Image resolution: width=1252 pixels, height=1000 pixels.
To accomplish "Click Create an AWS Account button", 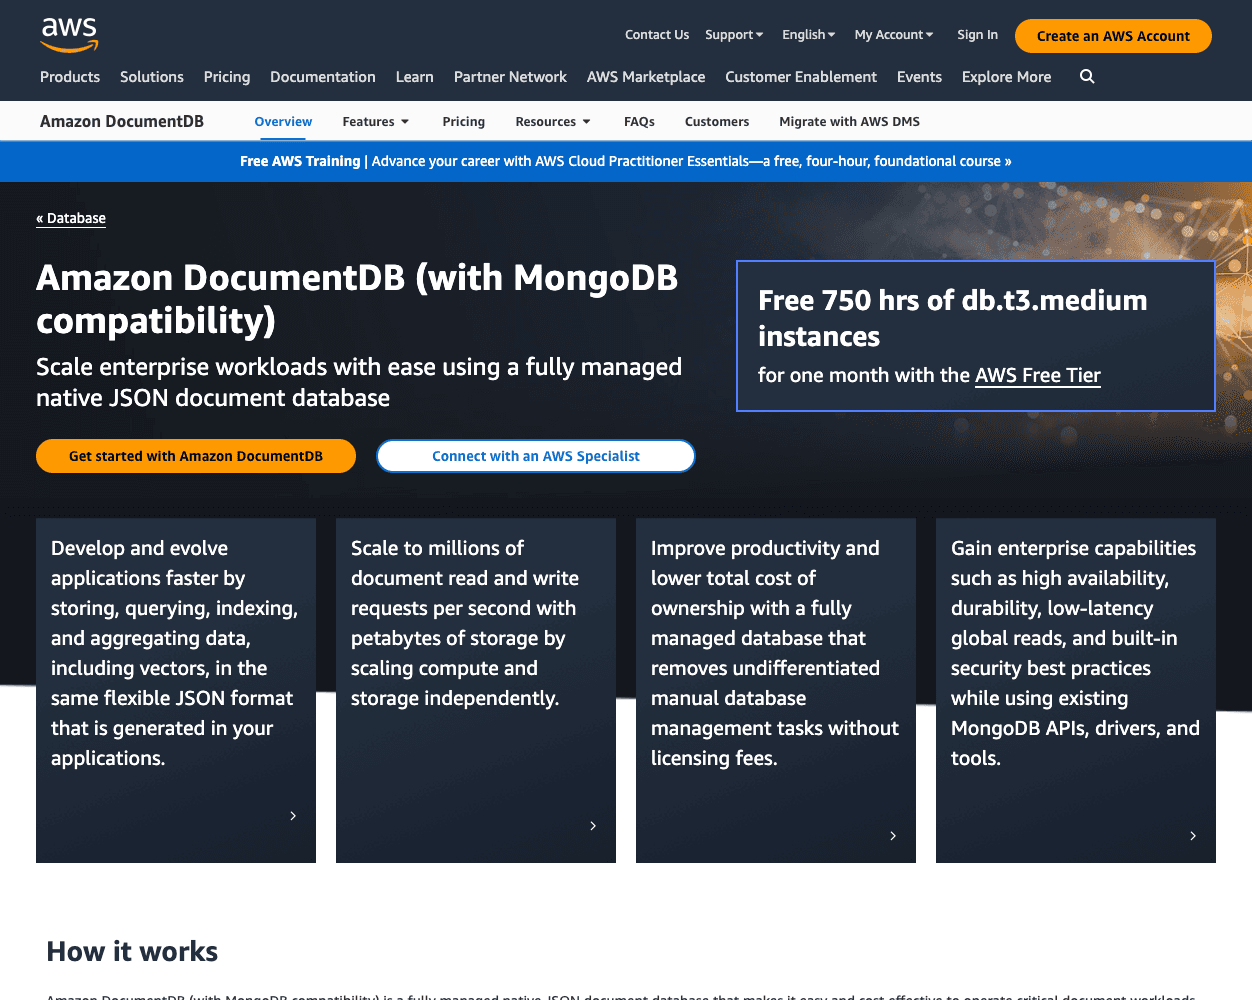I will [1113, 36].
